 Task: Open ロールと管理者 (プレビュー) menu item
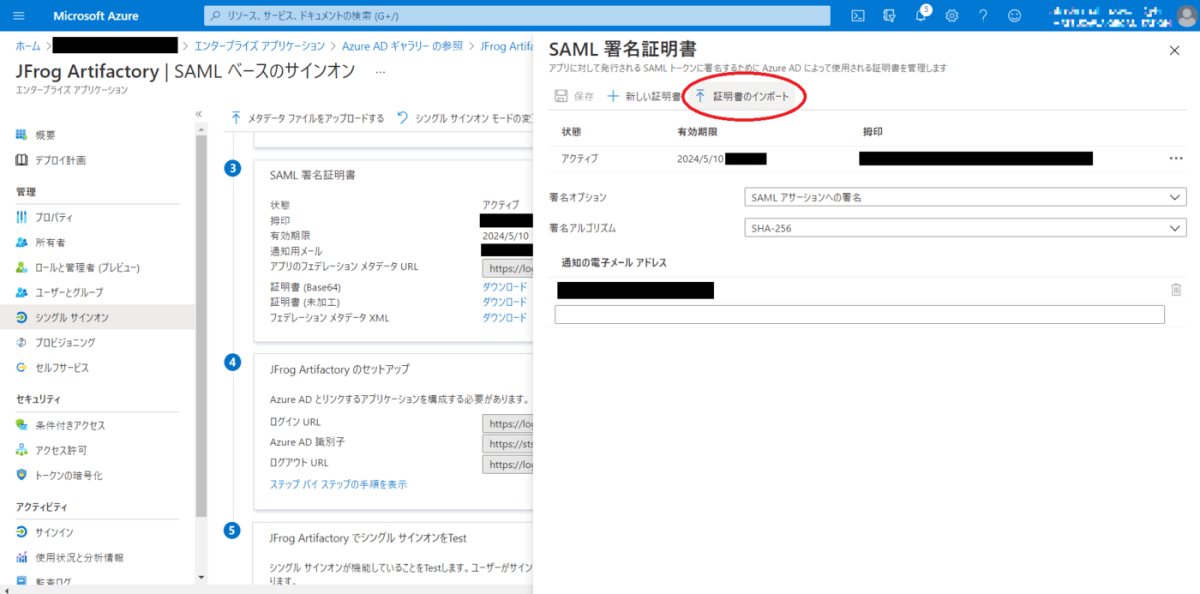[87, 267]
